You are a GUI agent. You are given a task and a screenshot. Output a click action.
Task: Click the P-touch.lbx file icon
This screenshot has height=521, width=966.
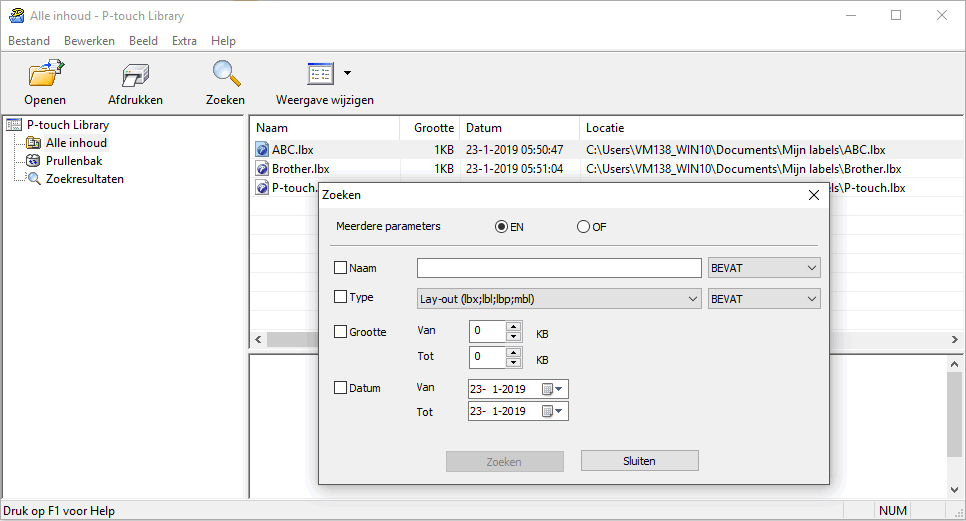pos(262,188)
